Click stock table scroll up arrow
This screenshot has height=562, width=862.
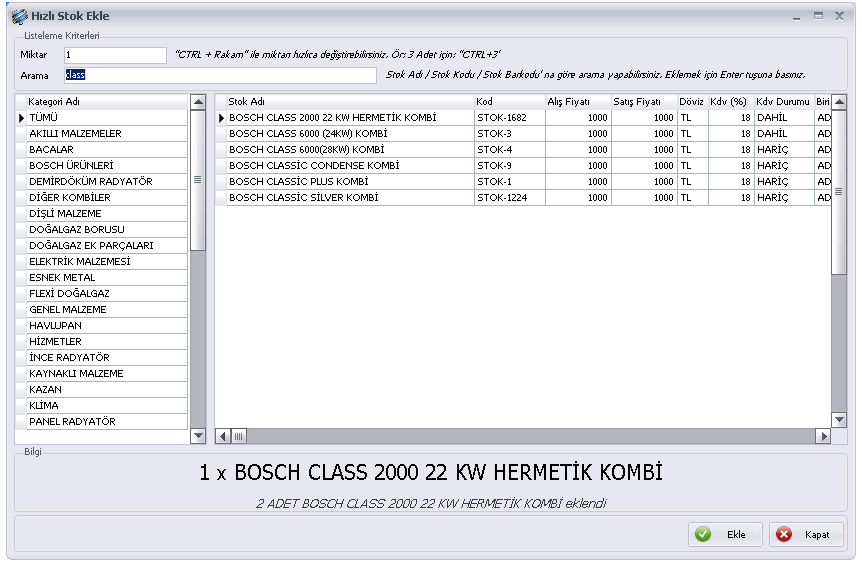(x=839, y=102)
